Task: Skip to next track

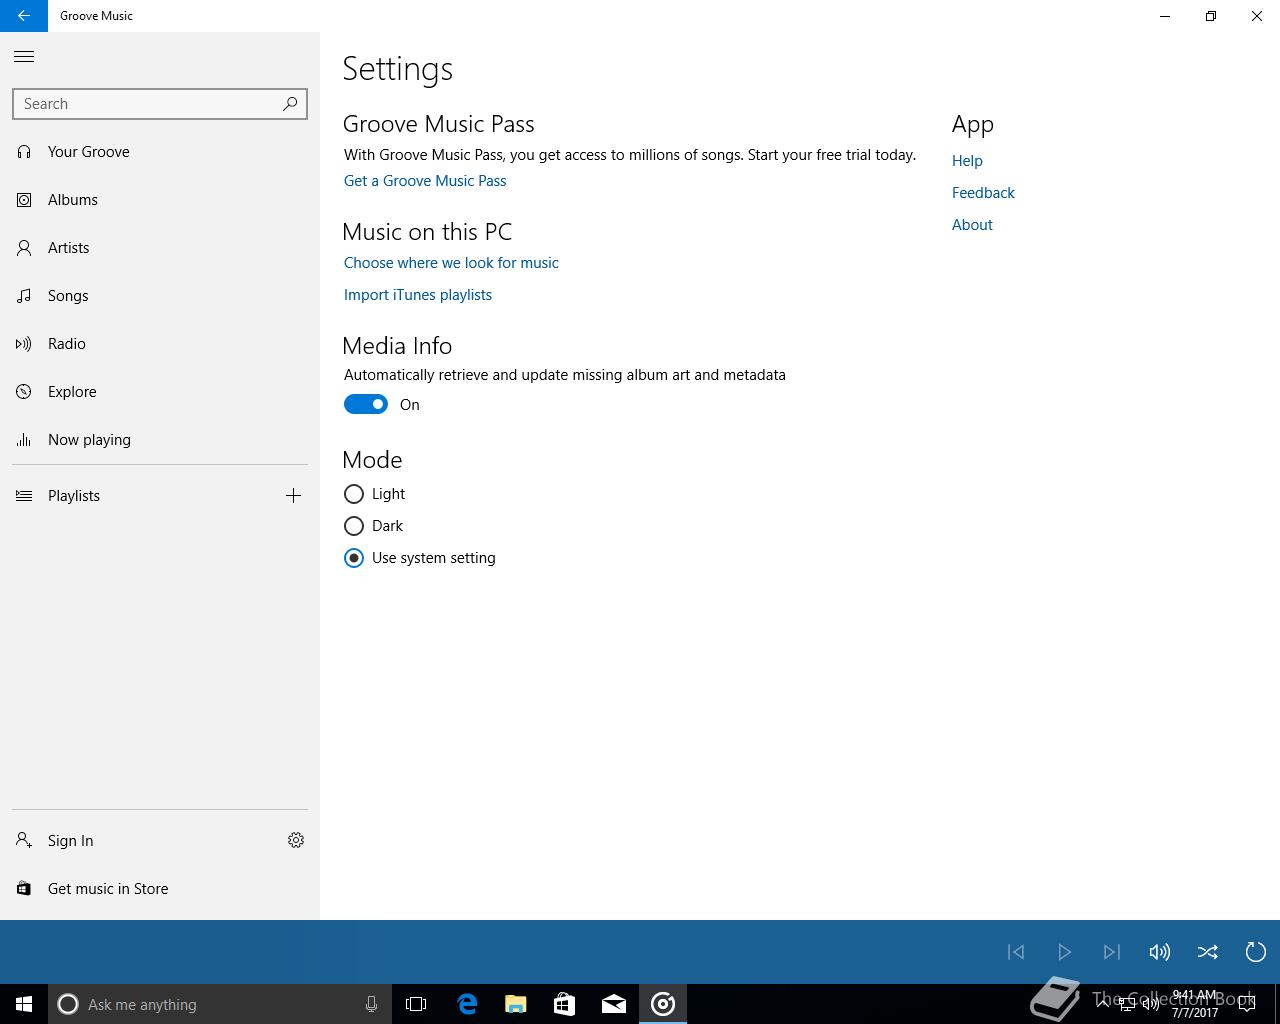Action: 1112,952
